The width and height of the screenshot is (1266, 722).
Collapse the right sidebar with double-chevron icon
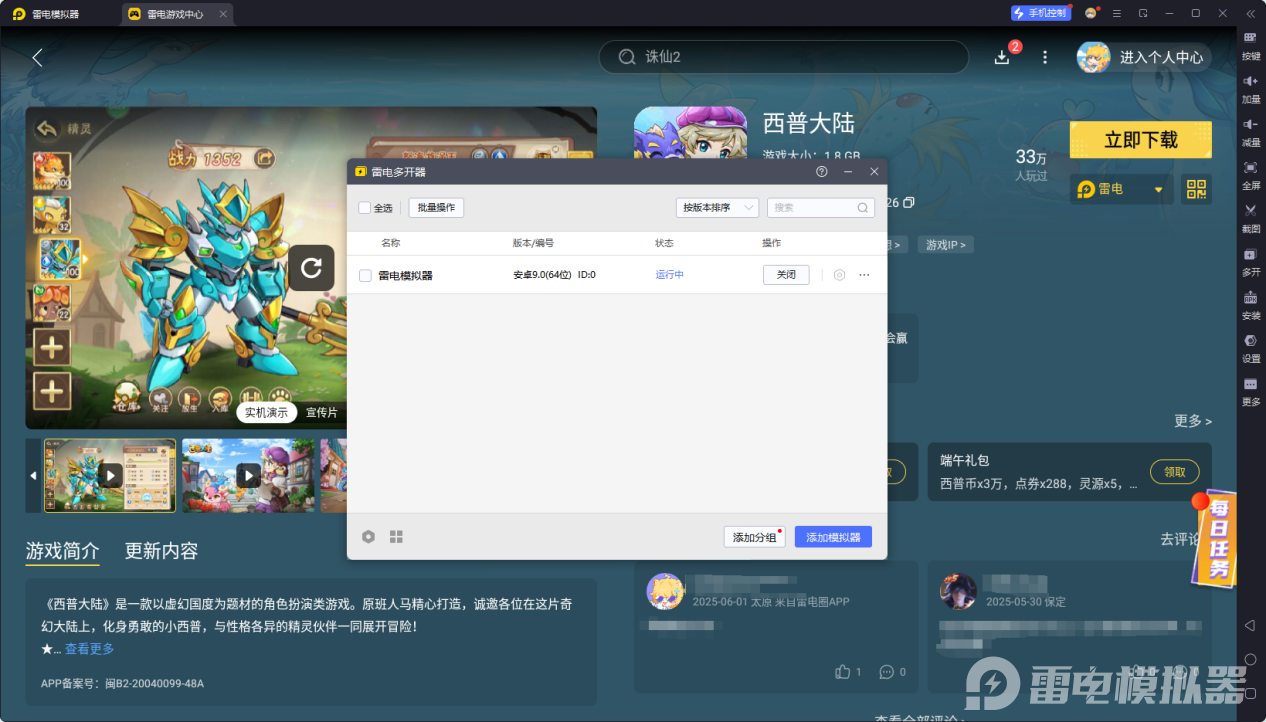pyautogui.click(x=1250, y=13)
